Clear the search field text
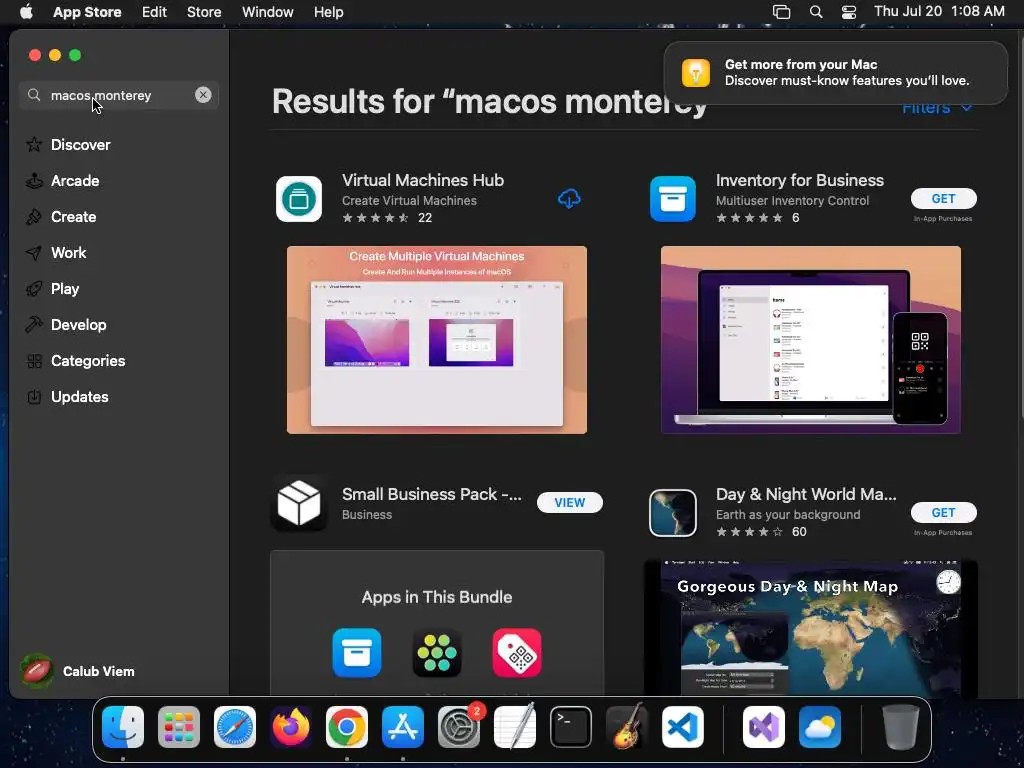The height and width of the screenshot is (768, 1024). [203, 95]
